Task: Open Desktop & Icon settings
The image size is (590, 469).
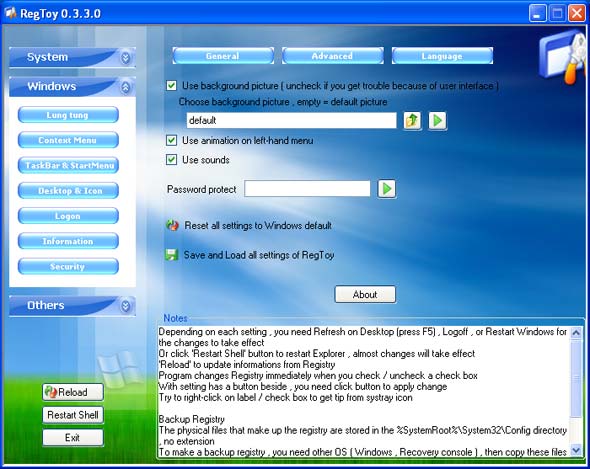Action: [68, 191]
